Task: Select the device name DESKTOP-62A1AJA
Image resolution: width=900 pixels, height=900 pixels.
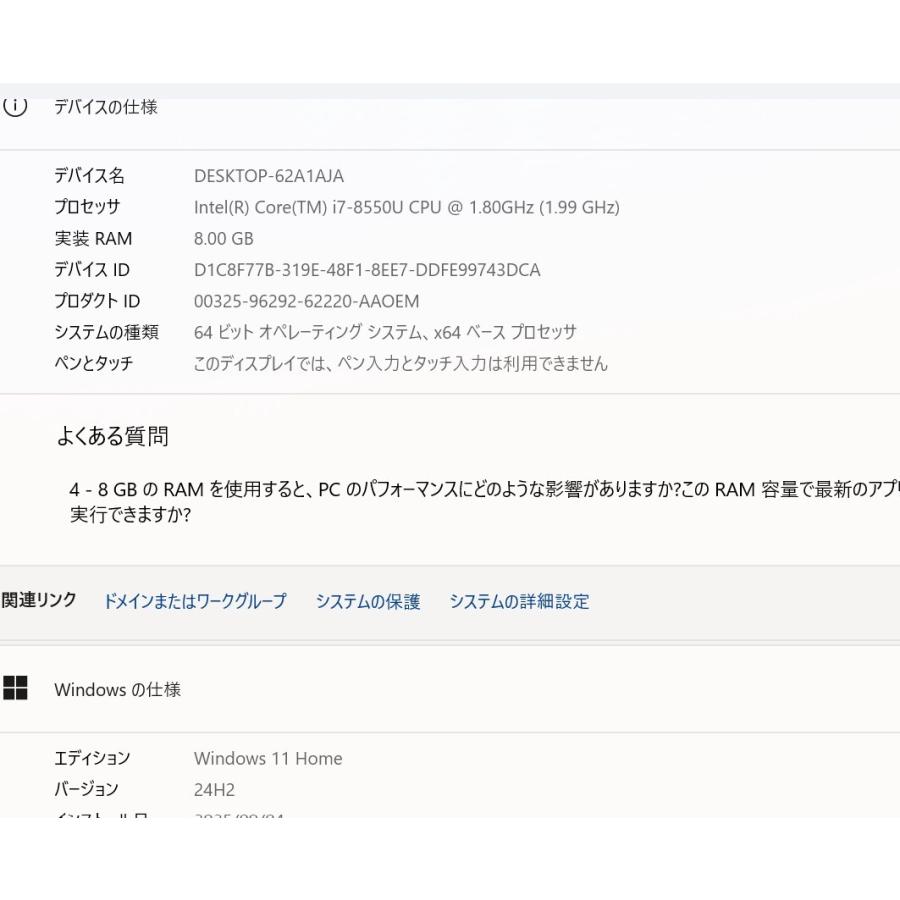Action: (269, 176)
